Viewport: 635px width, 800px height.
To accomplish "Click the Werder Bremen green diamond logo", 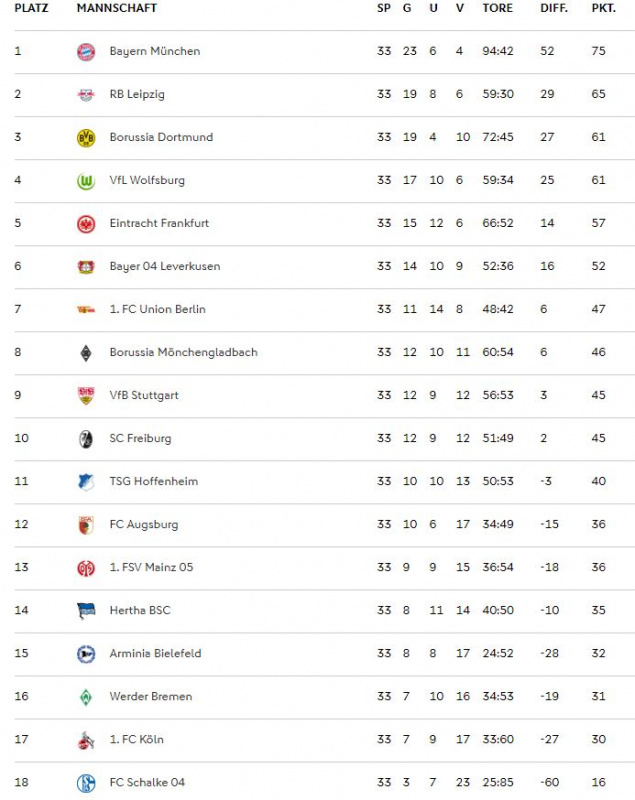I will 86,697.
